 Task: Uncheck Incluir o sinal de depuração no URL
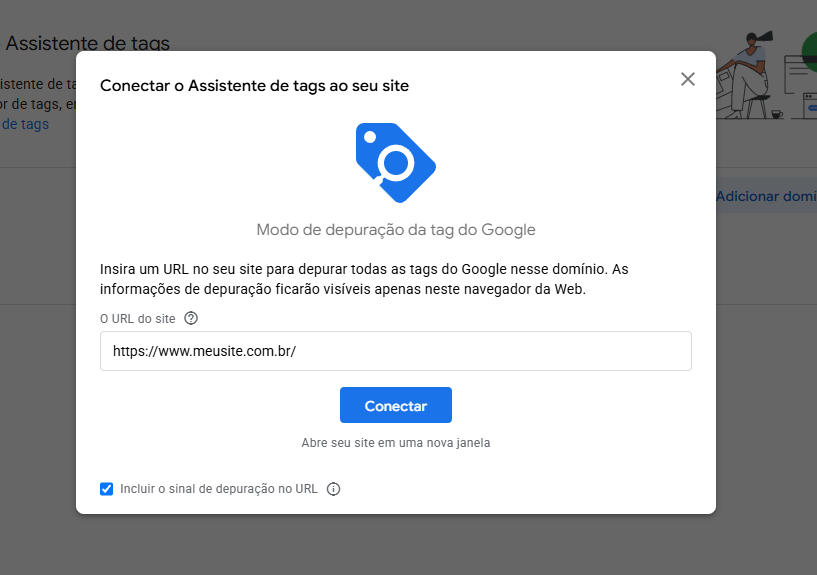point(106,489)
